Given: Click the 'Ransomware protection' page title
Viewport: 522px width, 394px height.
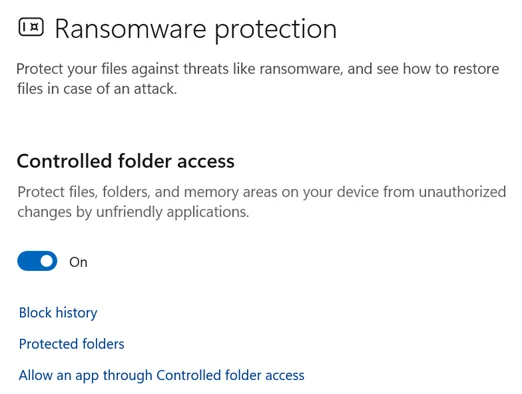Looking at the screenshot, I should point(196,29).
